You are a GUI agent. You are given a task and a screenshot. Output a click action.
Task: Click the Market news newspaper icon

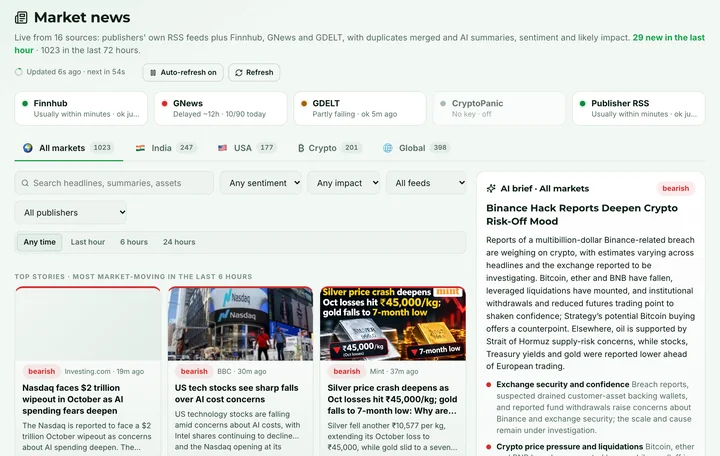(x=21, y=17)
